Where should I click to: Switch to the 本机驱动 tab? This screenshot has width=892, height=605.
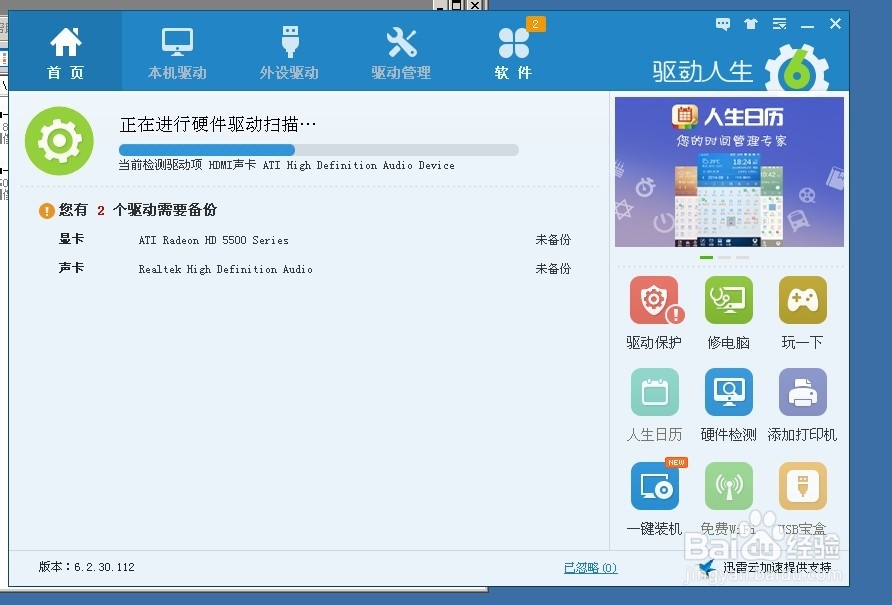pyautogui.click(x=176, y=50)
